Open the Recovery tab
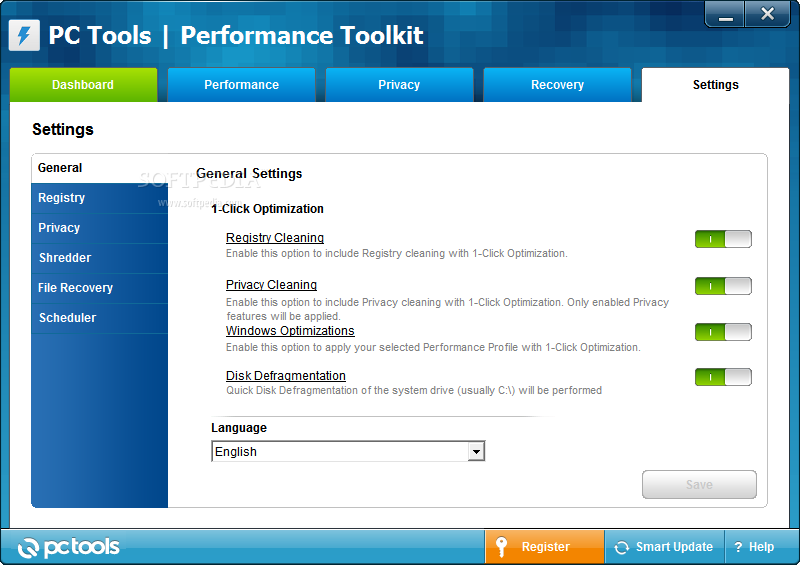 557,85
